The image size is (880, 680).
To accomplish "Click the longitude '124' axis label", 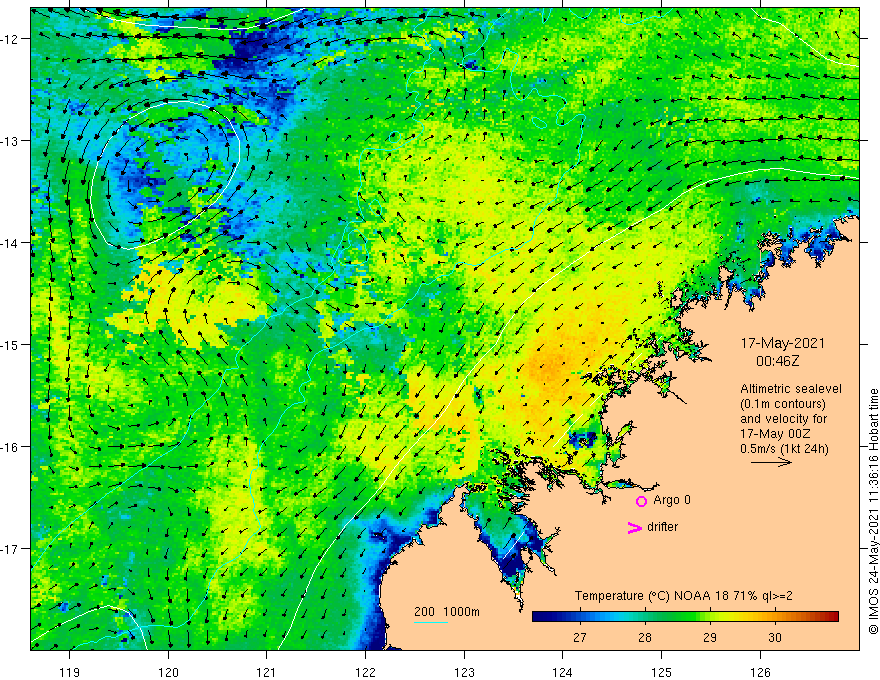I will pyautogui.click(x=563, y=672).
